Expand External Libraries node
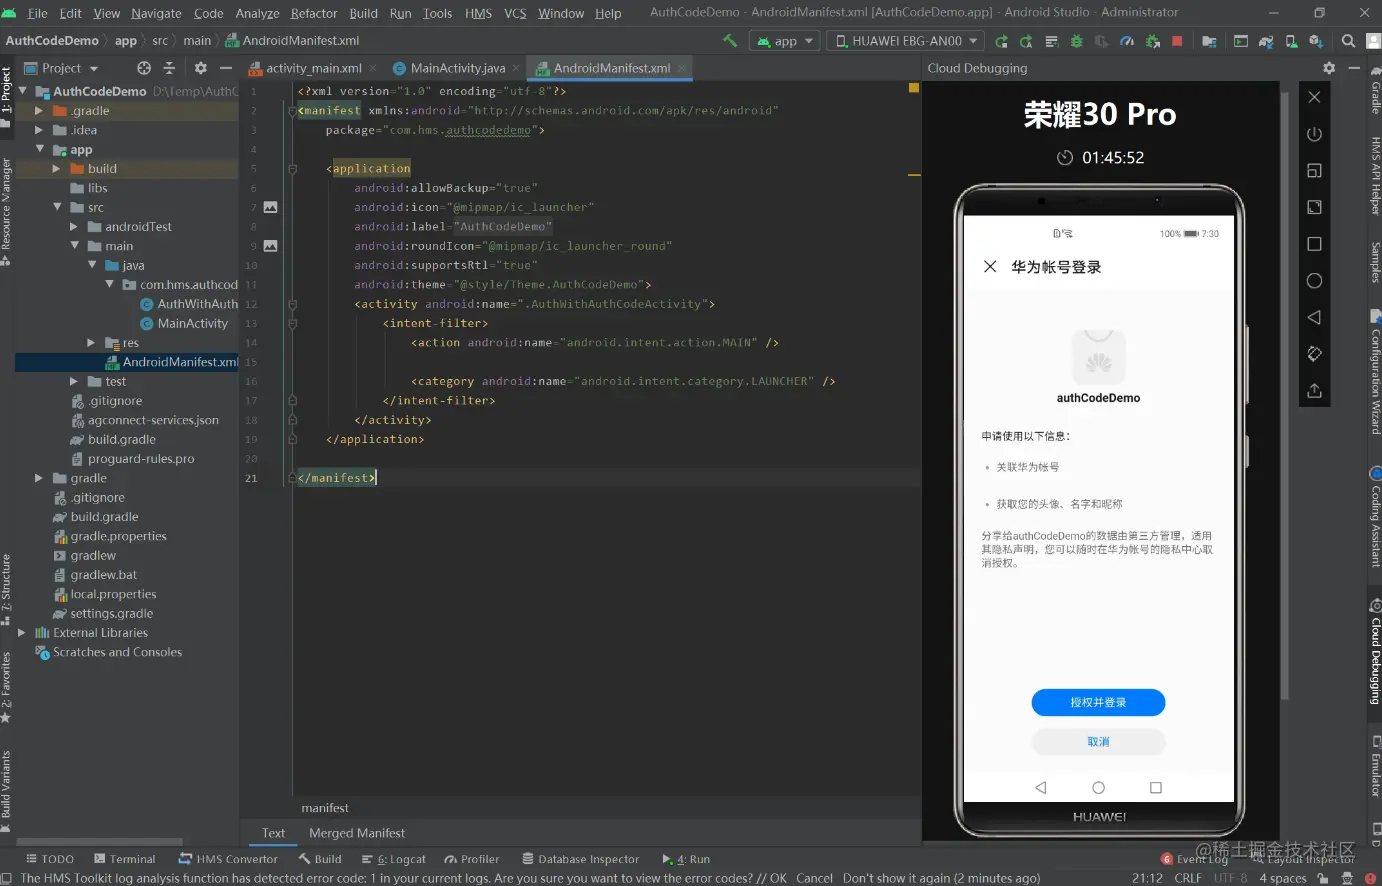This screenshot has width=1382, height=886. (22, 633)
